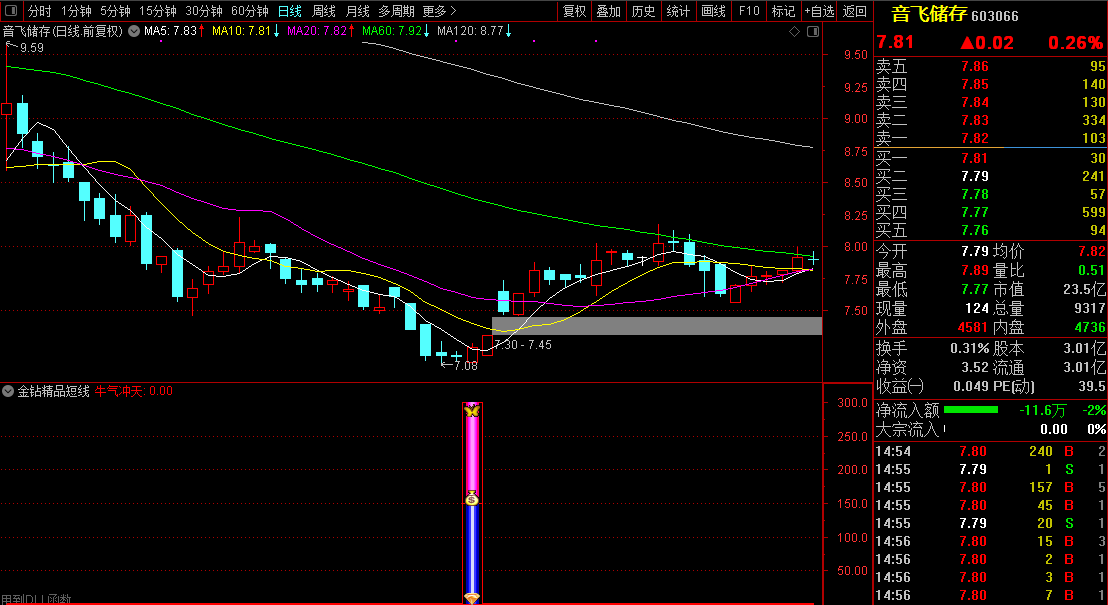The width and height of the screenshot is (1108, 605).
Task: Activate the 画线 drawing tools button
Action: [714, 11]
